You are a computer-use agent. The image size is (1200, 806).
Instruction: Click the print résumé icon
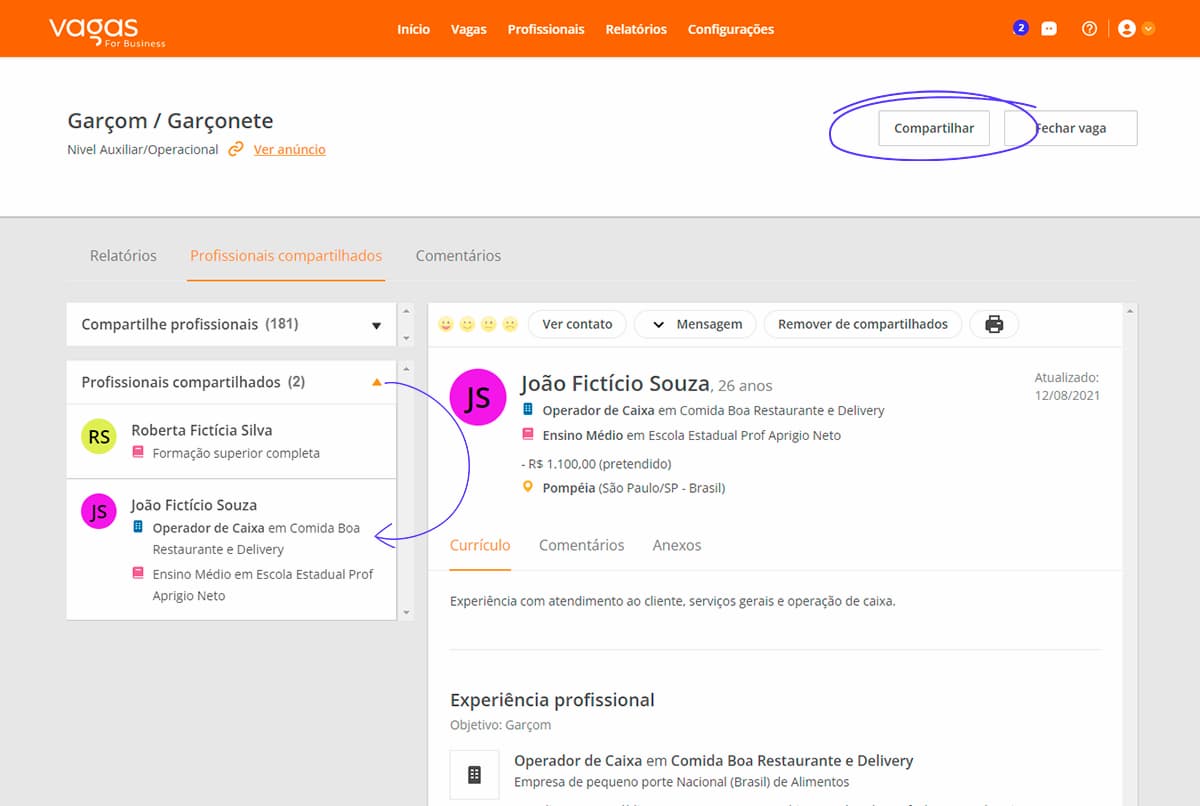point(994,324)
